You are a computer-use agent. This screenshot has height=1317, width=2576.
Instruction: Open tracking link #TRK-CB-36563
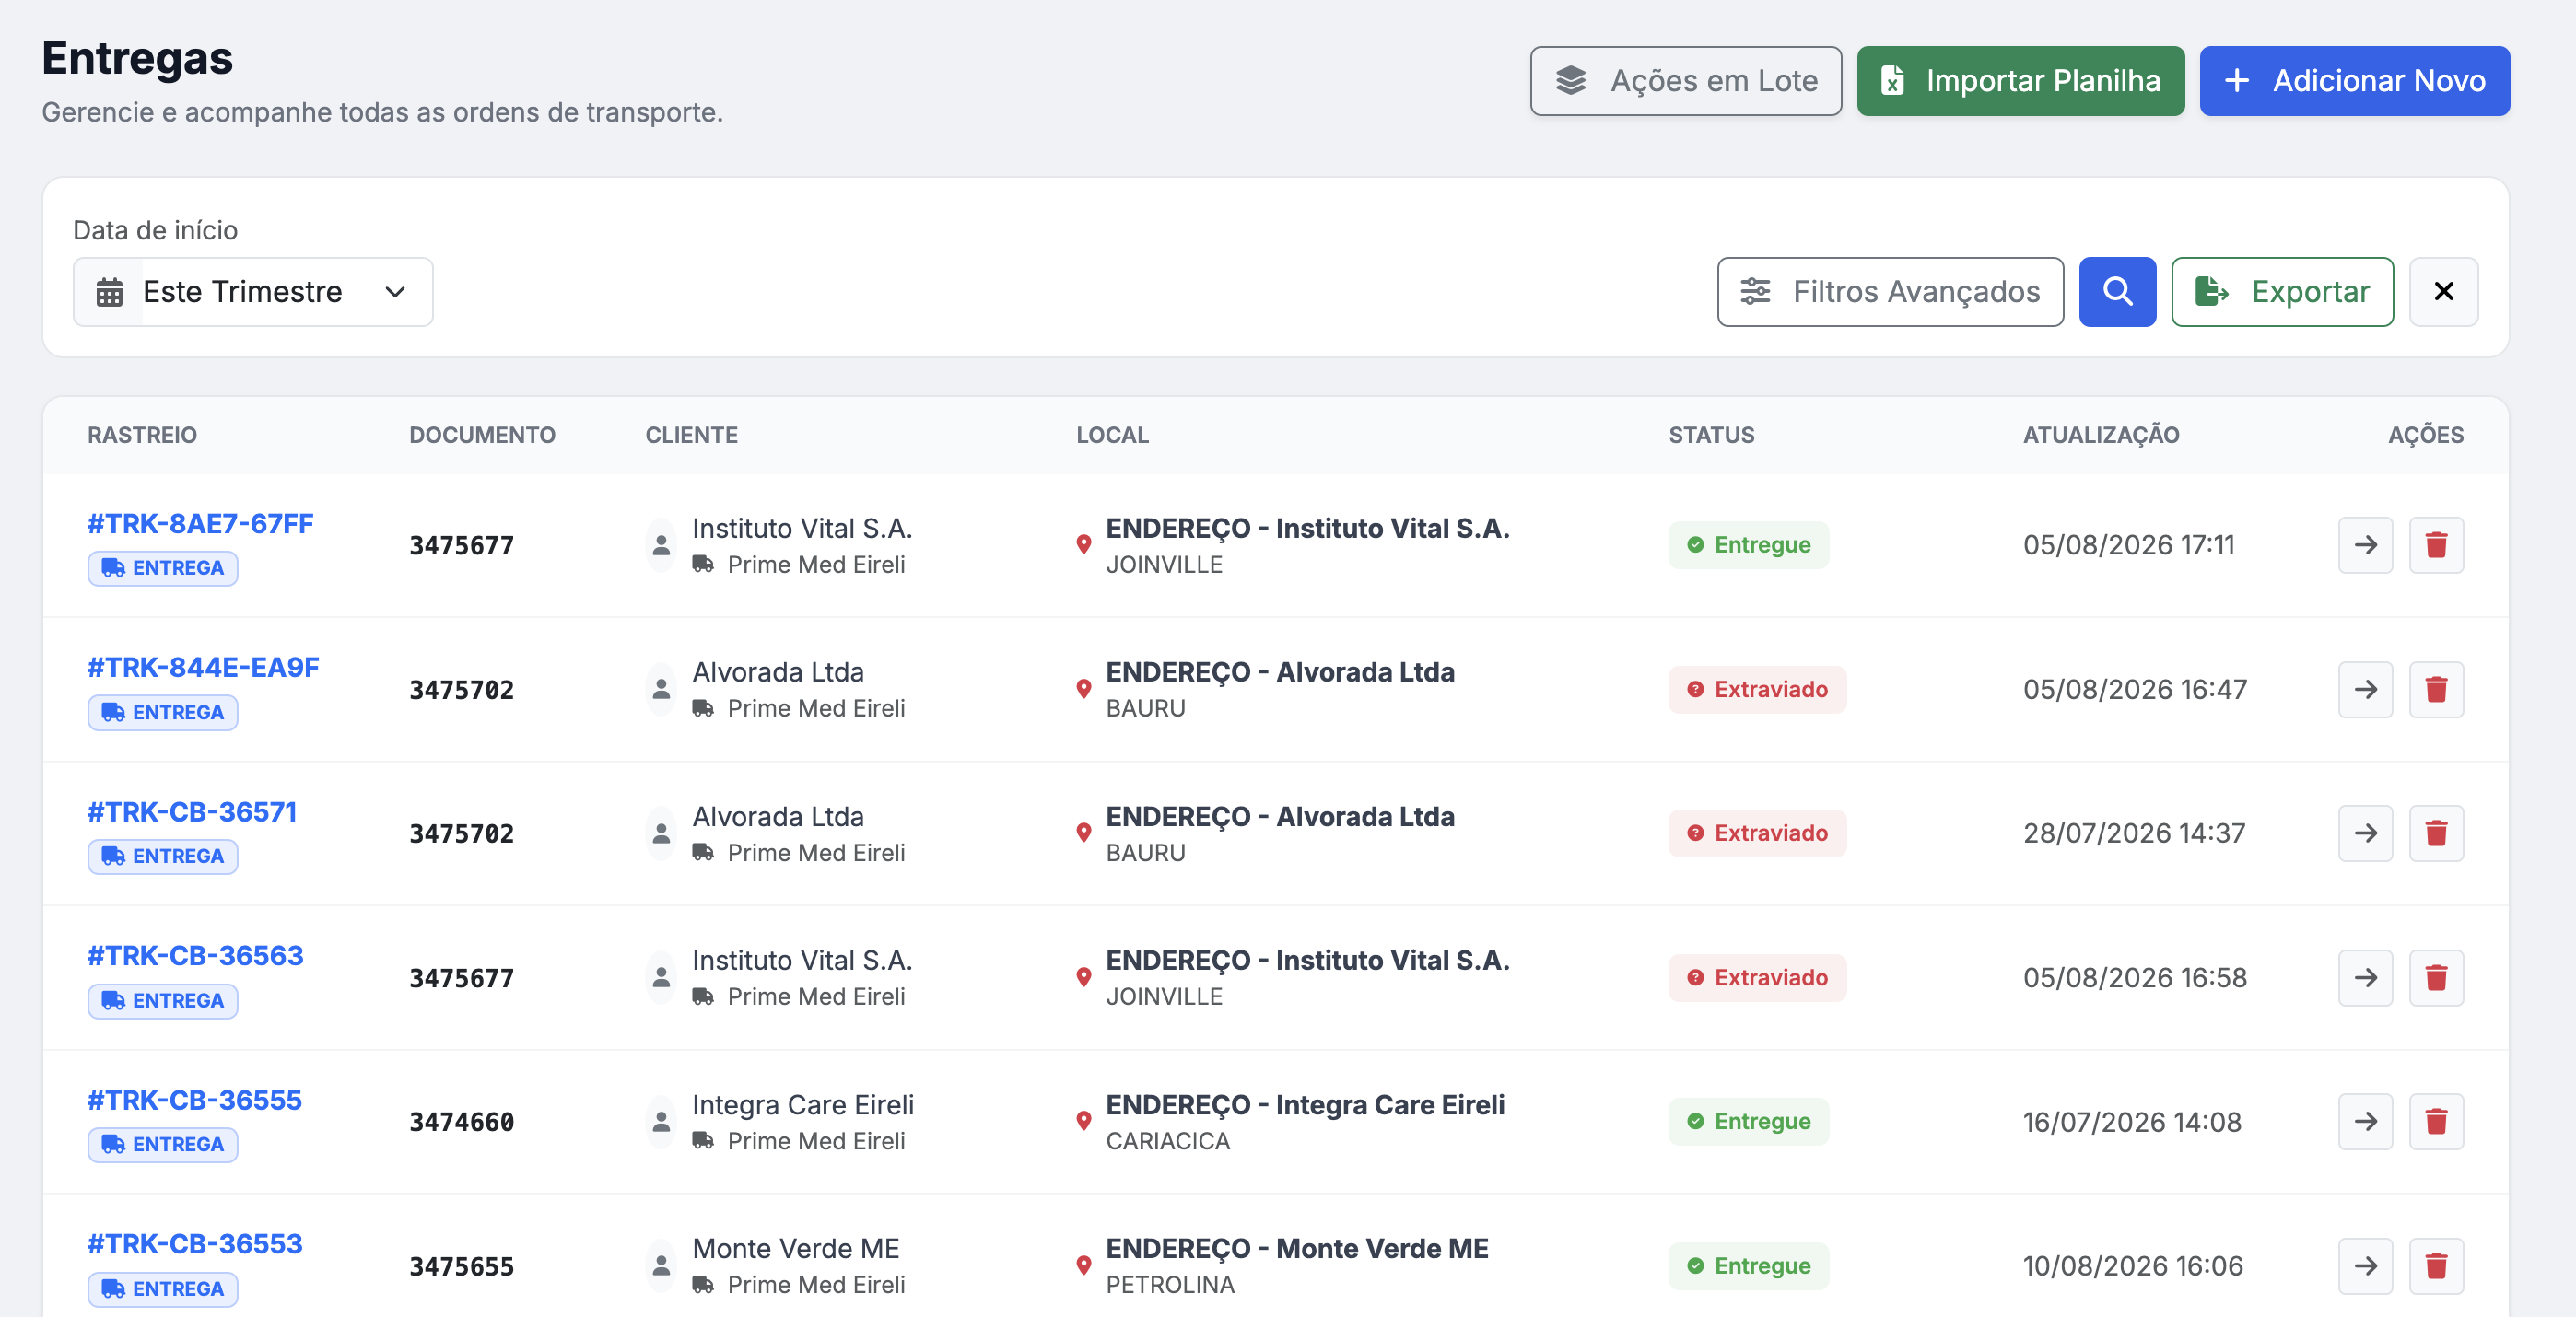coord(195,956)
